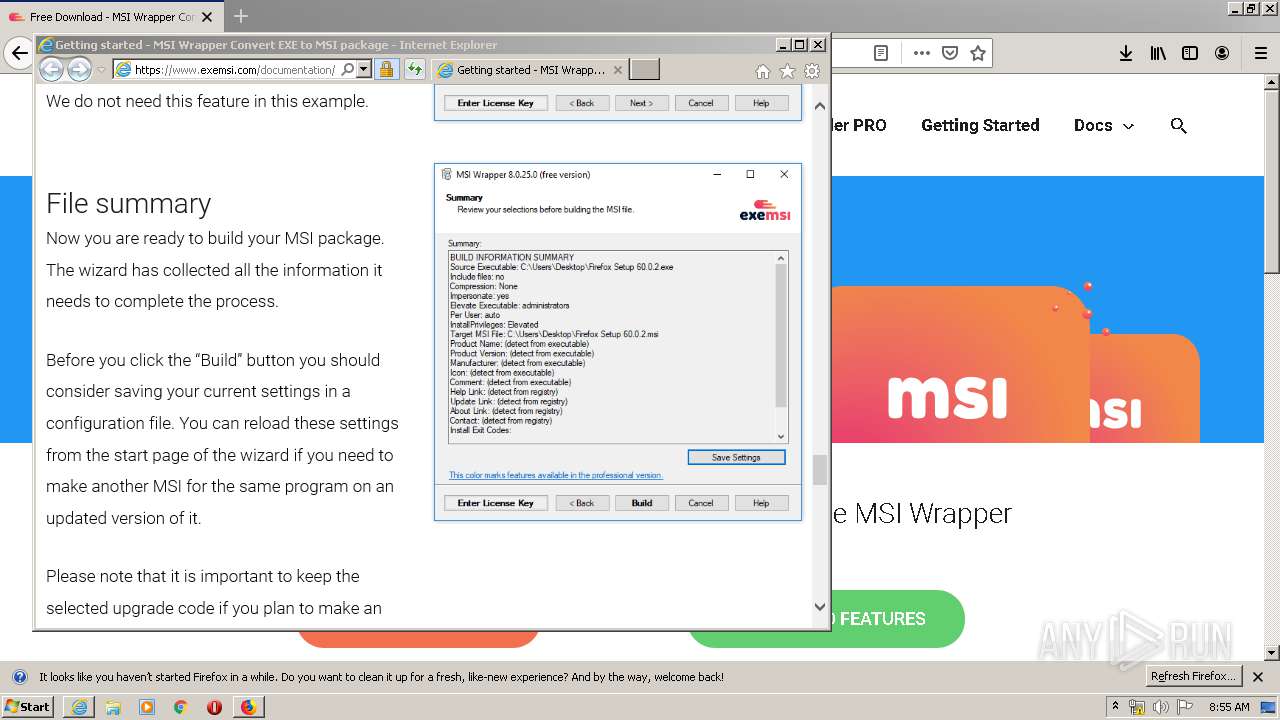
Task: Open the Firefox hamburger menu
Action: [x=1261, y=53]
